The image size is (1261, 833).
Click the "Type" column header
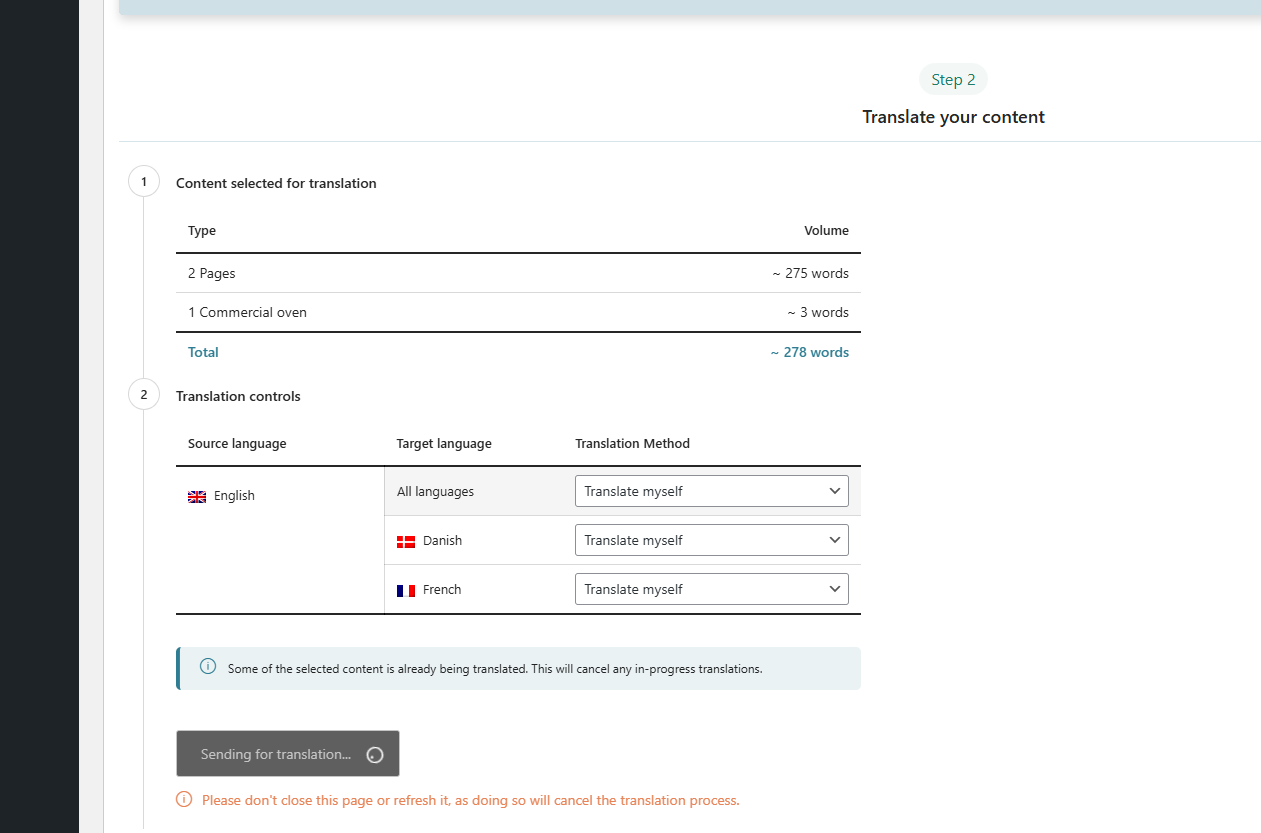point(202,230)
